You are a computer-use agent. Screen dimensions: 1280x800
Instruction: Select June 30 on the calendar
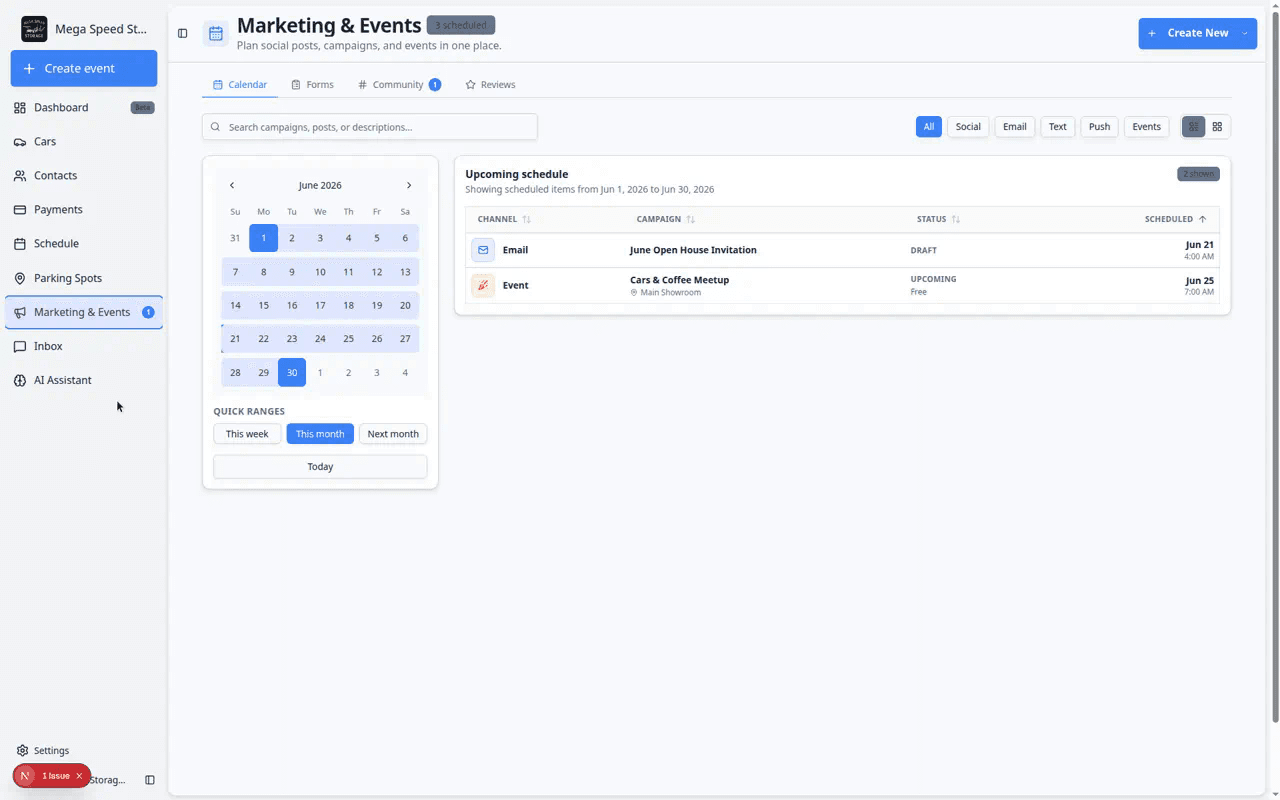coord(292,372)
